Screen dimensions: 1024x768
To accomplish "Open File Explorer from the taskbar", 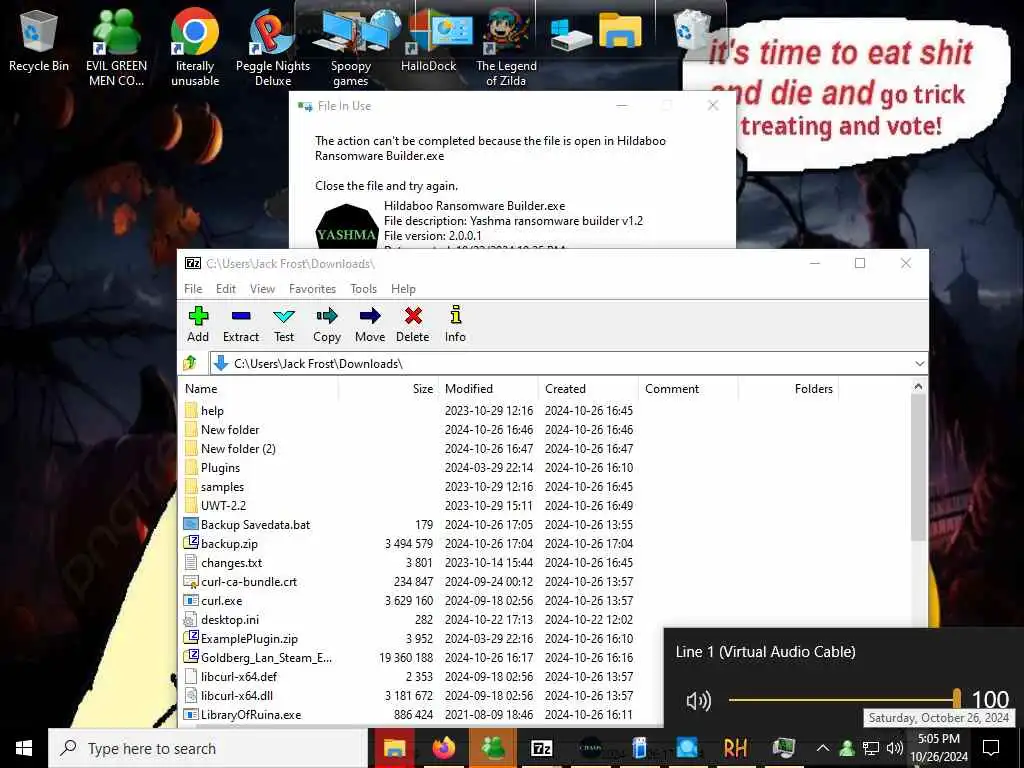I will 394,748.
